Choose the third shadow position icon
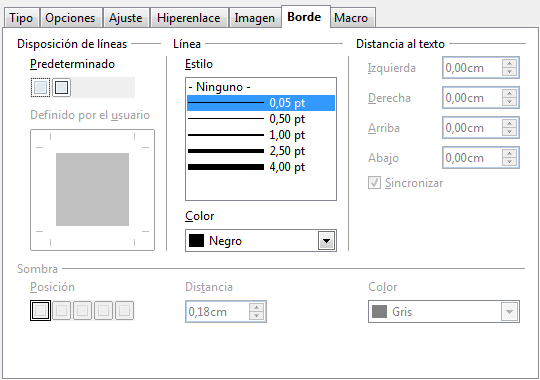This screenshot has height=380, width=540. pos(82,310)
